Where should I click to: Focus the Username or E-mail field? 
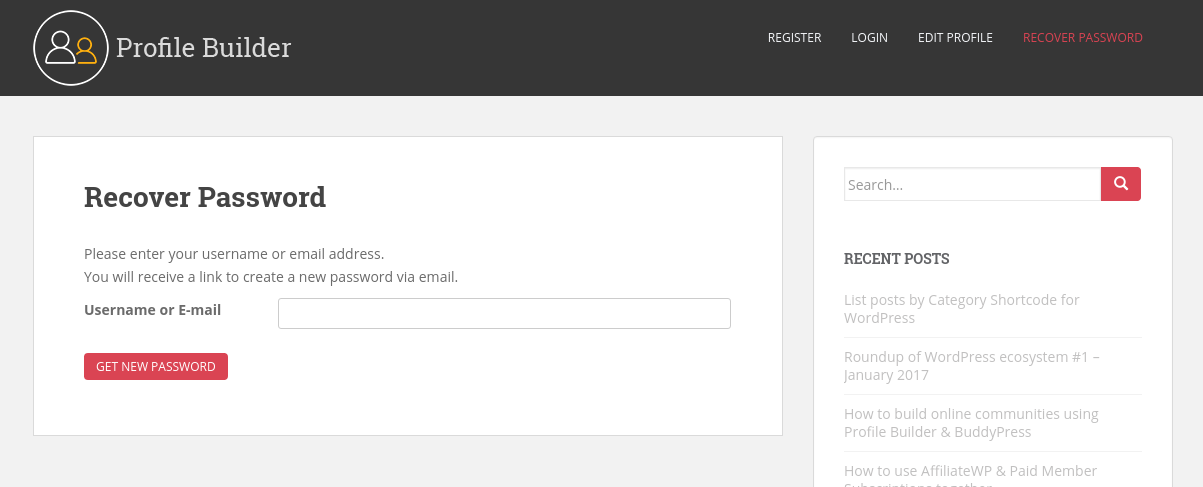[x=504, y=313]
